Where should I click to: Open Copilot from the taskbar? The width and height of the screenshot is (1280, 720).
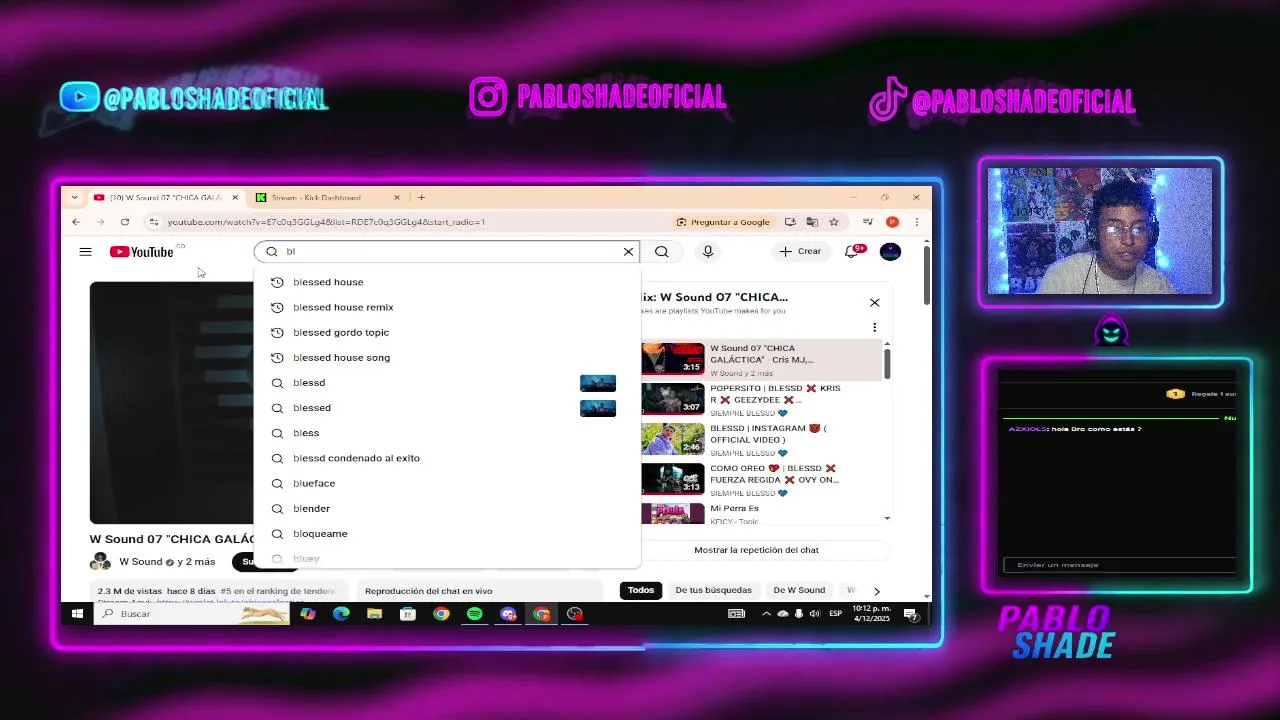pyautogui.click(x=308, y=614)
